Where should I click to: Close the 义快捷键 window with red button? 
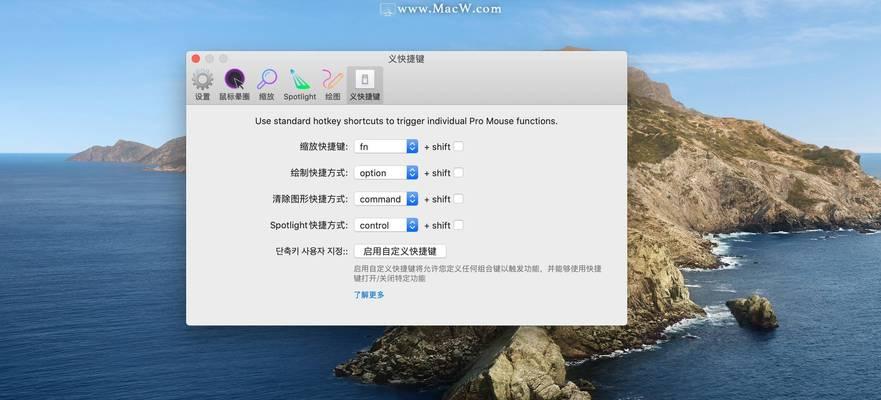click(196, 58)
